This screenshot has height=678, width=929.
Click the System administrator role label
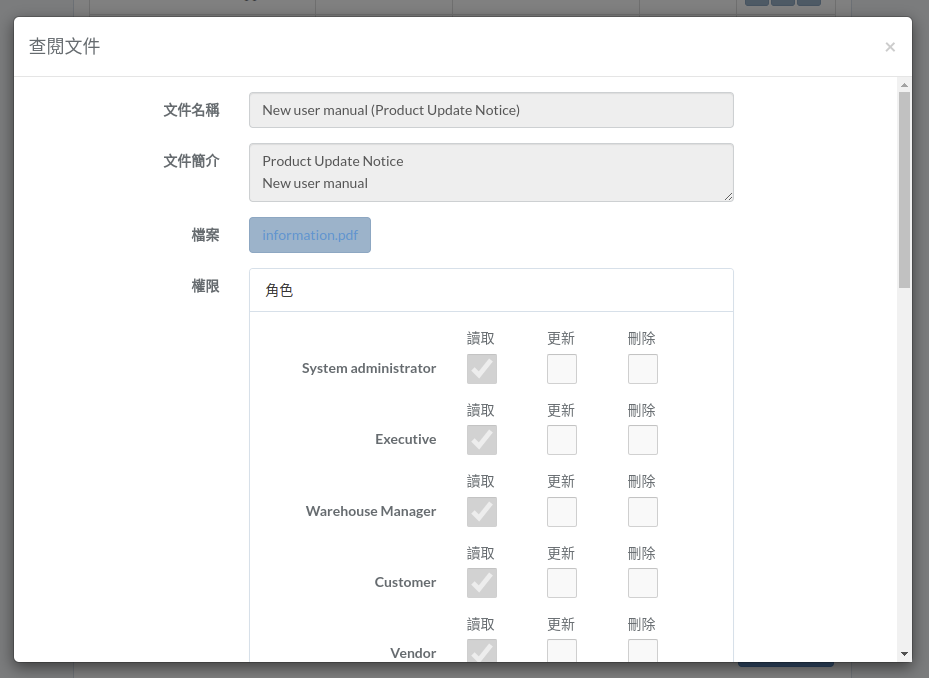[x=369, y=368]
